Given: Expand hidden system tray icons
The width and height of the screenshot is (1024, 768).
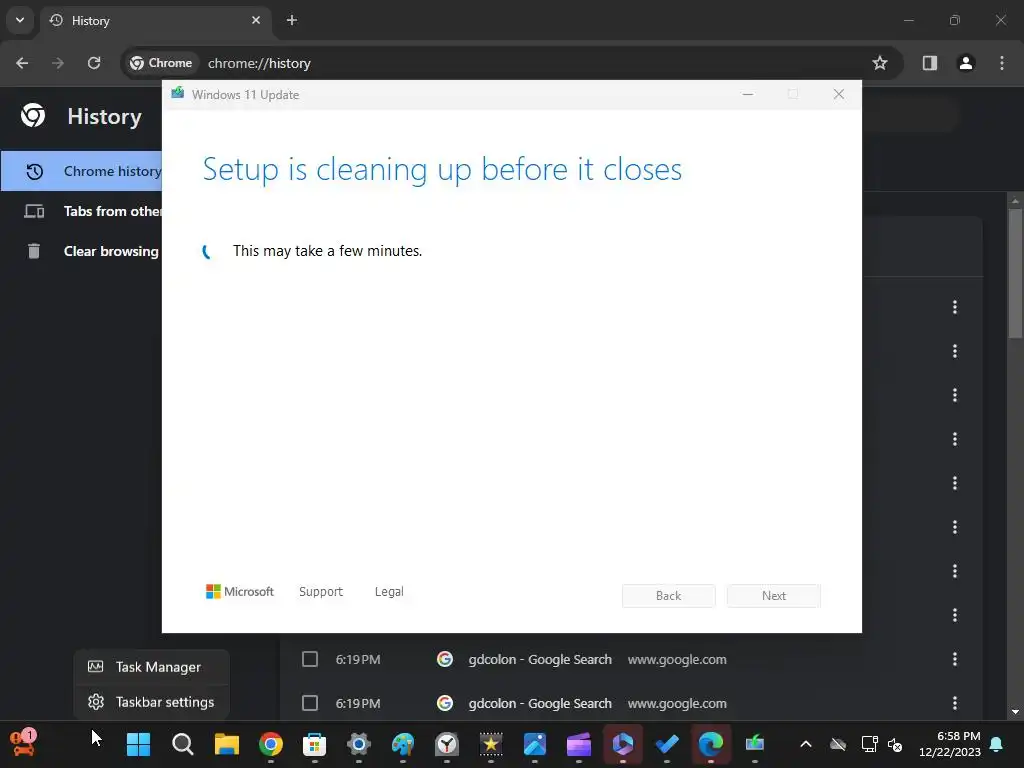Looking at the screenshot, I should 806,744.
